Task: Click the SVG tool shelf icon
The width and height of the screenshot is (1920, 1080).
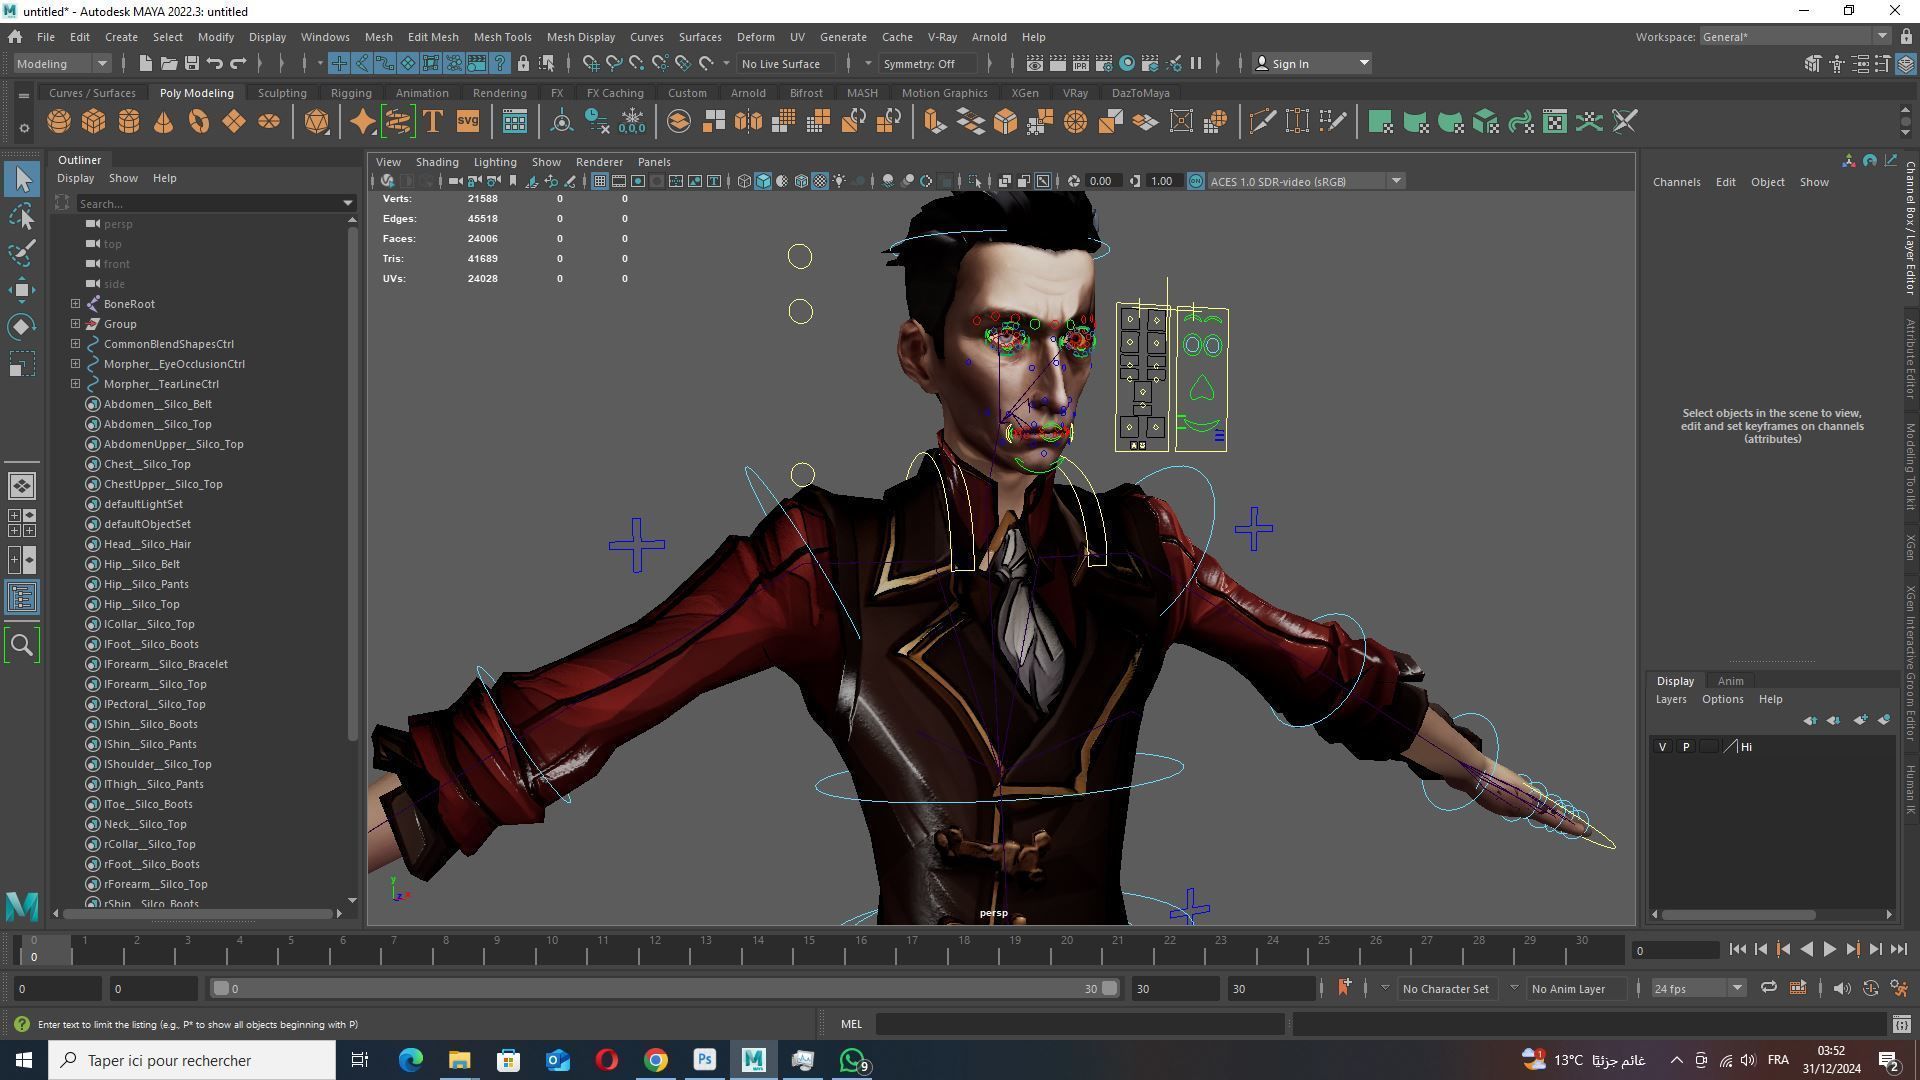Action: 467,122
